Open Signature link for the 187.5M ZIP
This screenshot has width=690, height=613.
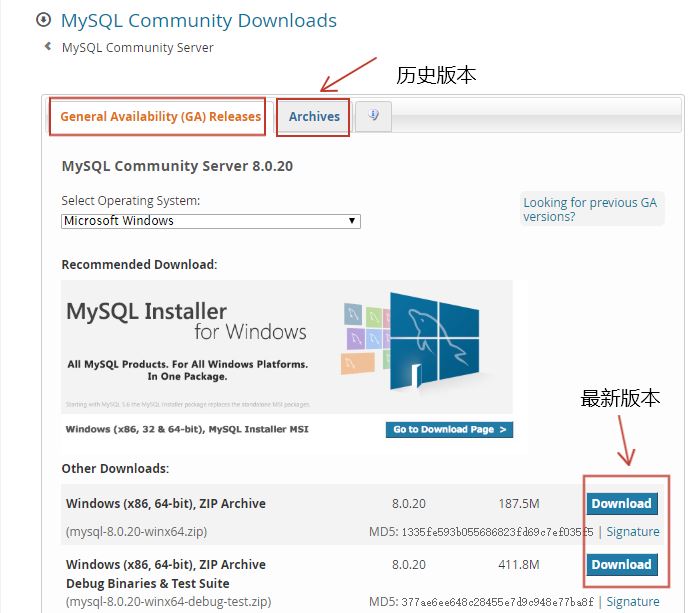633,532
